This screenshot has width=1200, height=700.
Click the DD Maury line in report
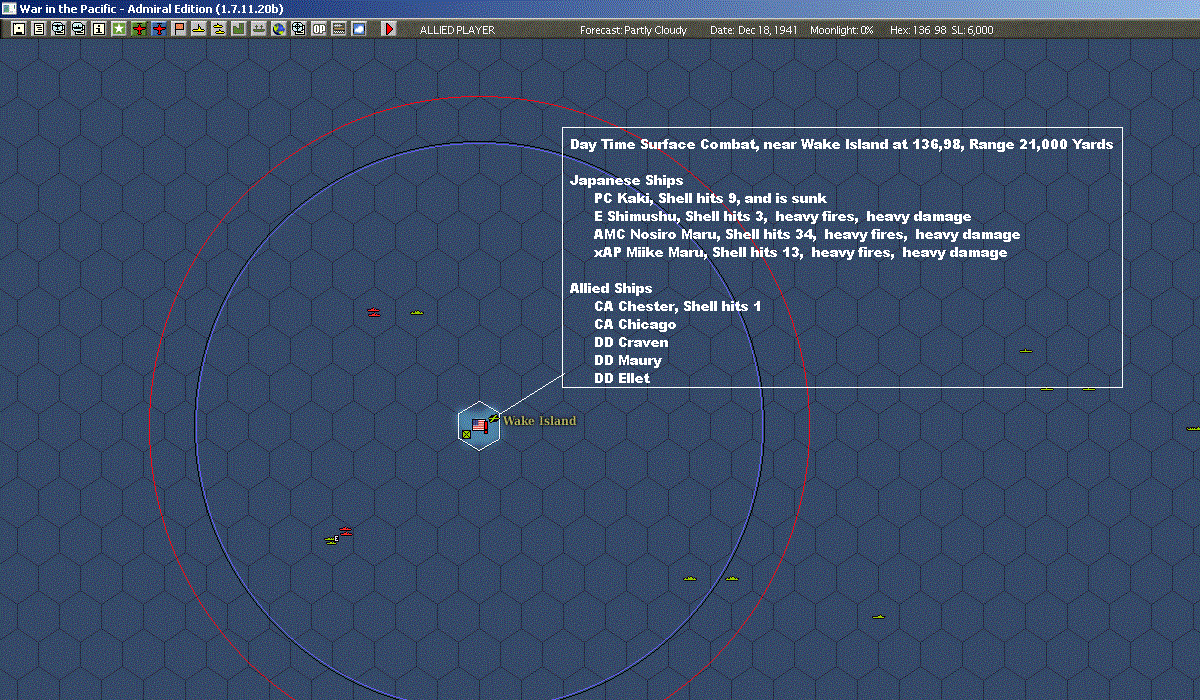pyautogui.click(x=628, y=361)
